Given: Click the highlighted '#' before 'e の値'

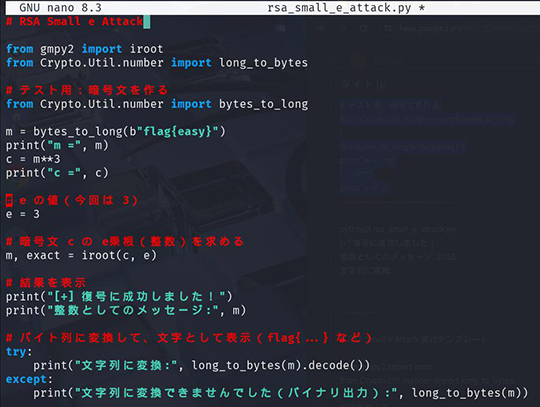Looking at the screenshot, I should (9, 200).
